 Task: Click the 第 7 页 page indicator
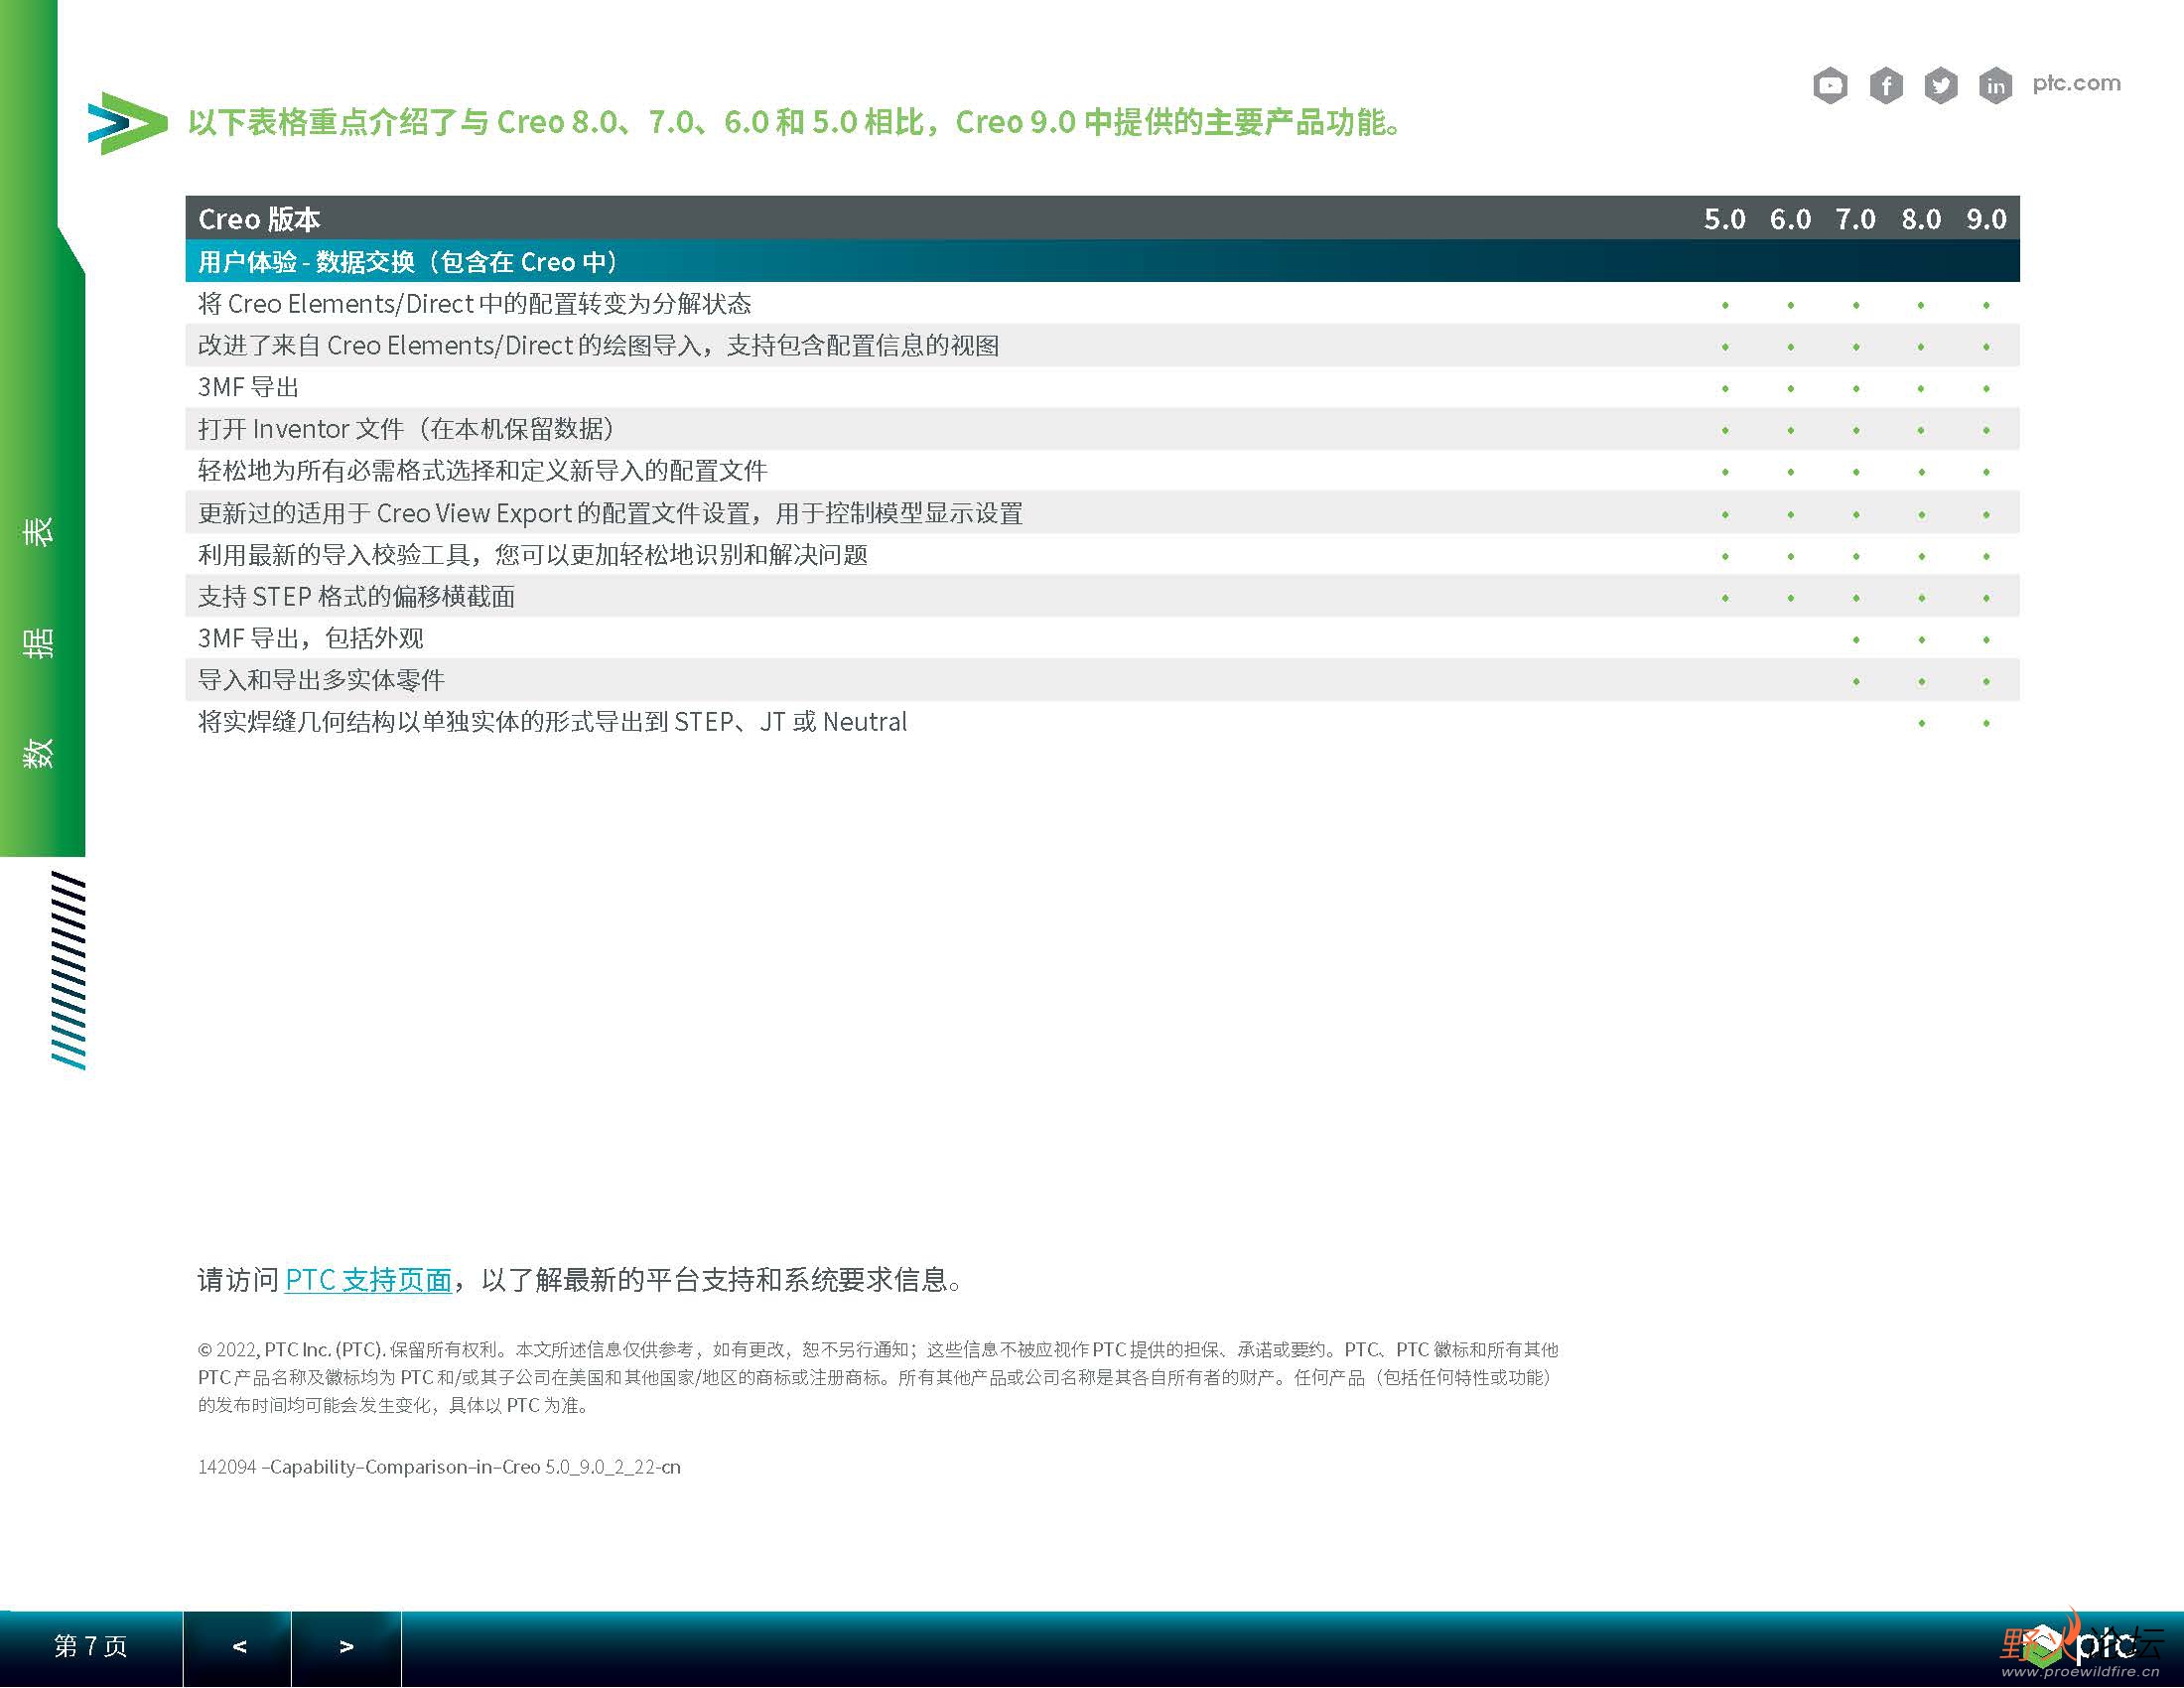tap(91, 1646)
